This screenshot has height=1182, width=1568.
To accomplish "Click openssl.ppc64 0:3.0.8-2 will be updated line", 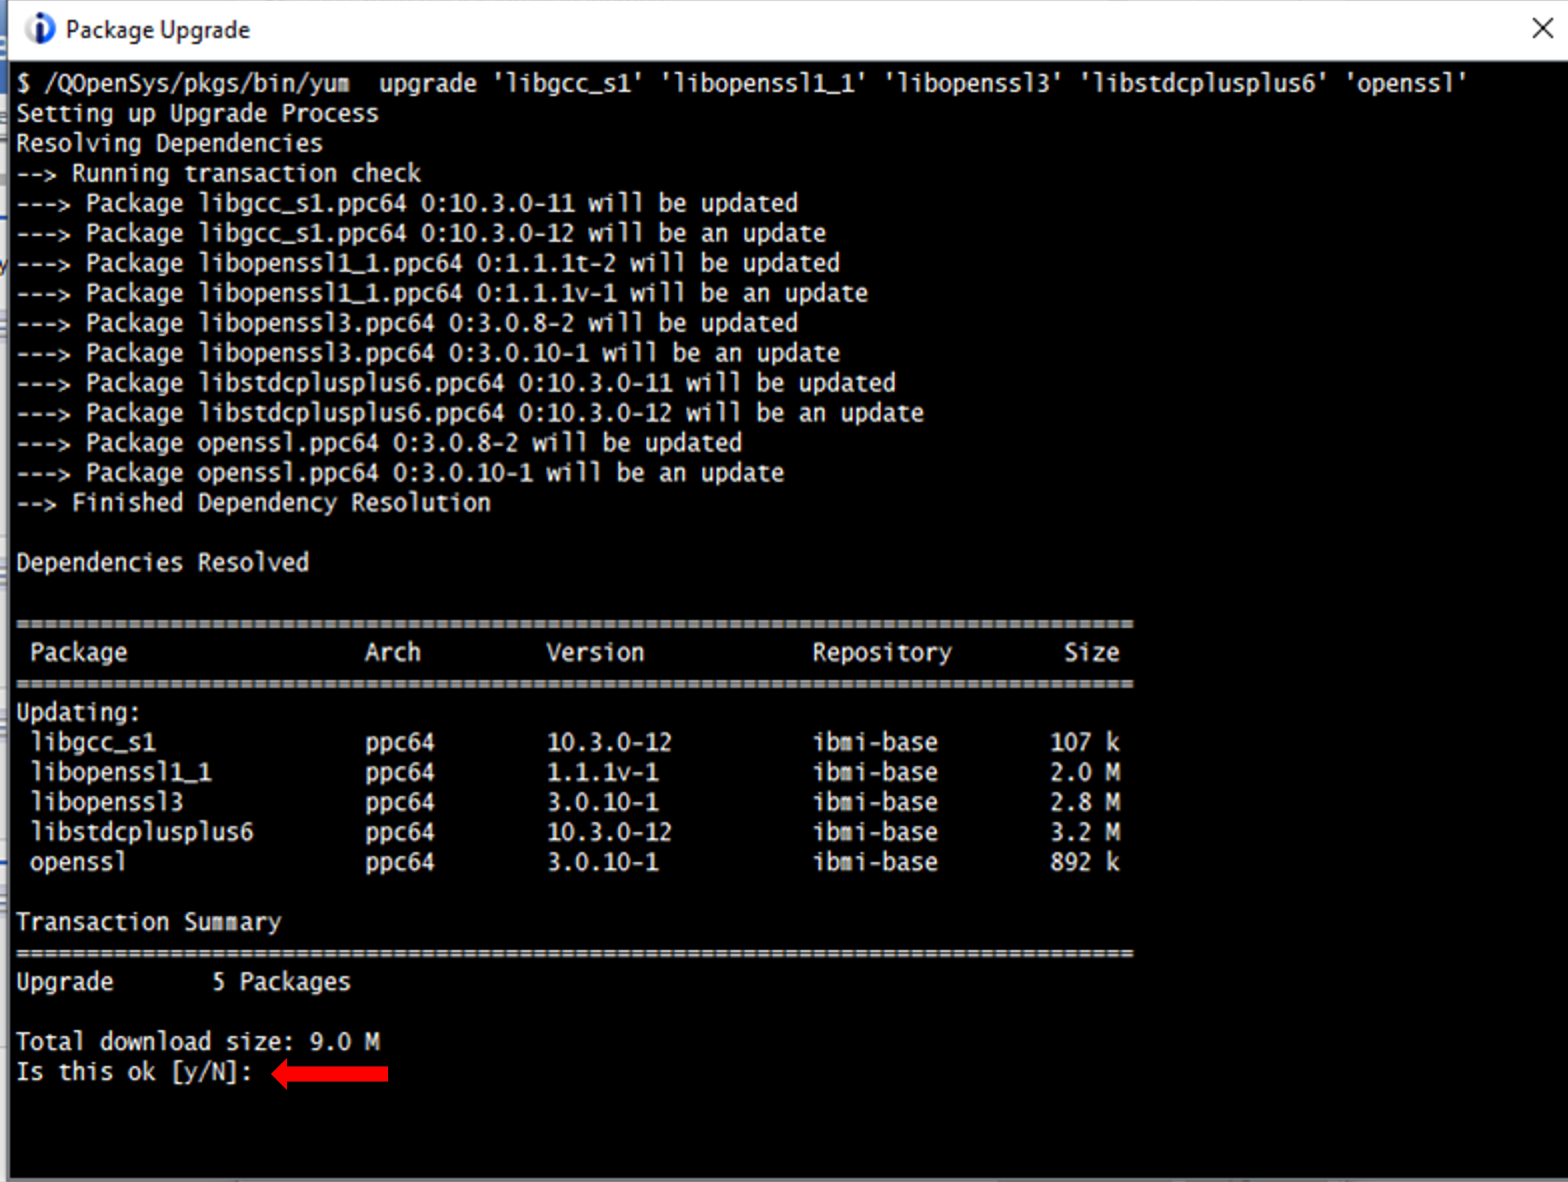I will click(x=379, y=443).
